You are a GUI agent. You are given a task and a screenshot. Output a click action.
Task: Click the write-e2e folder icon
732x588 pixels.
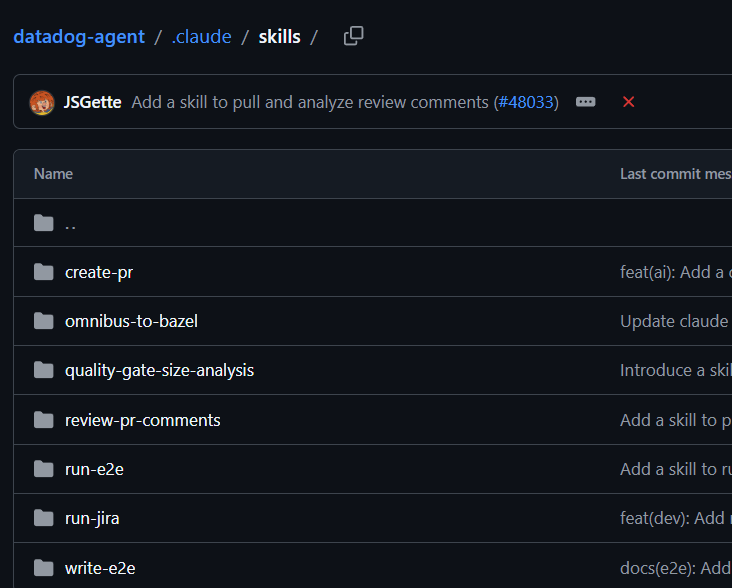pyautogui.click(x=43, y=568)
